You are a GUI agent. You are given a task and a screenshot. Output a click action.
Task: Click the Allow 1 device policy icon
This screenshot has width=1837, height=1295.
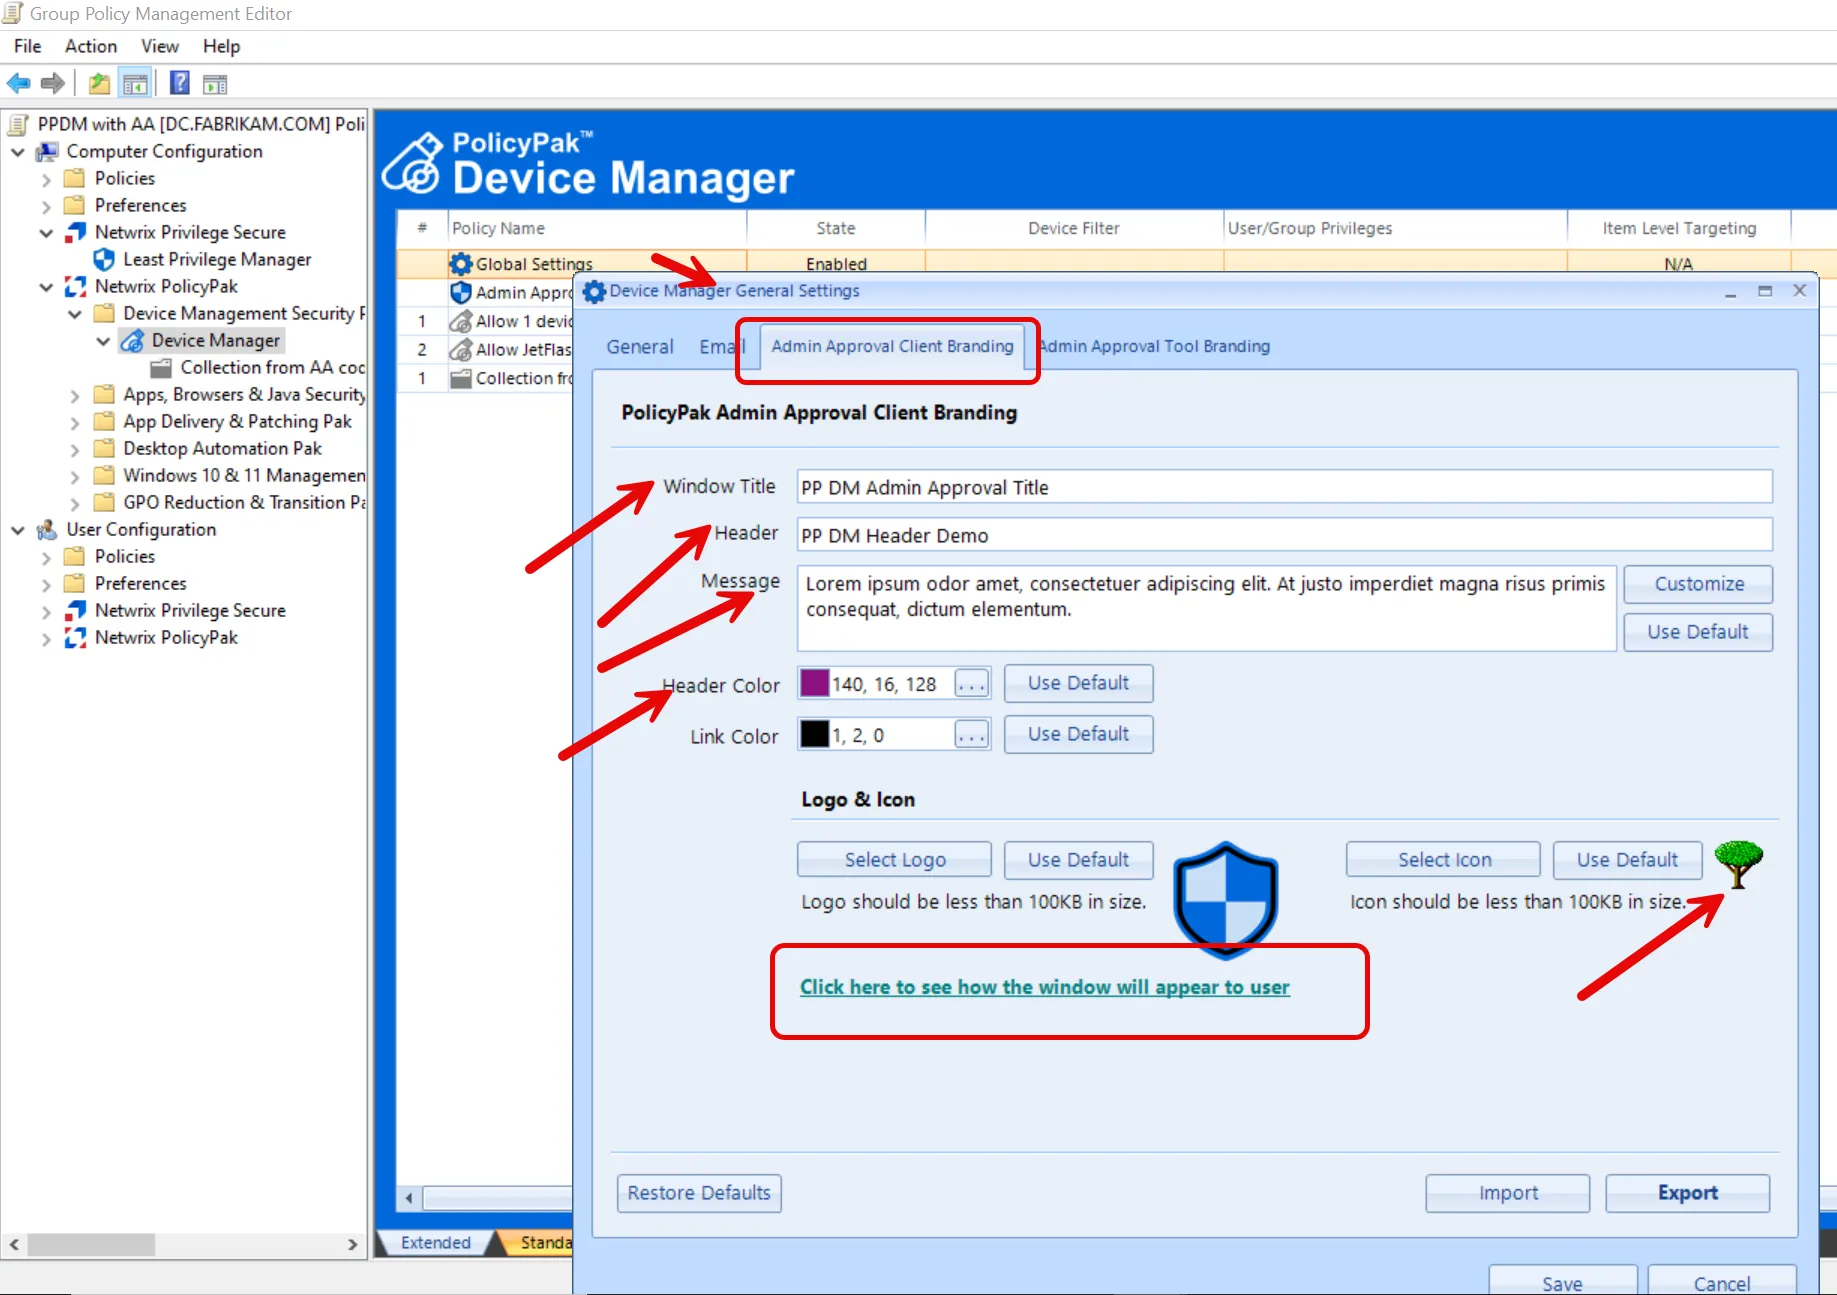pyautogui.click(x=461, y=321)
